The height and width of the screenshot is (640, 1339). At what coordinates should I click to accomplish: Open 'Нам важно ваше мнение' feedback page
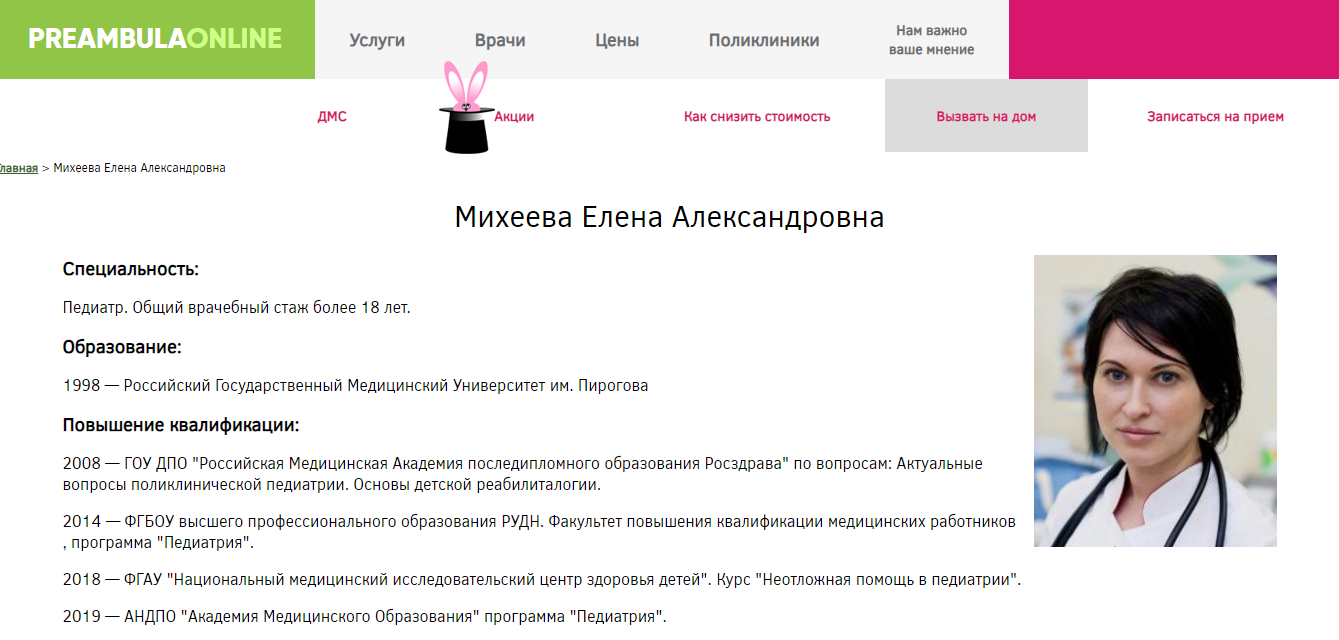pos(931,40)
